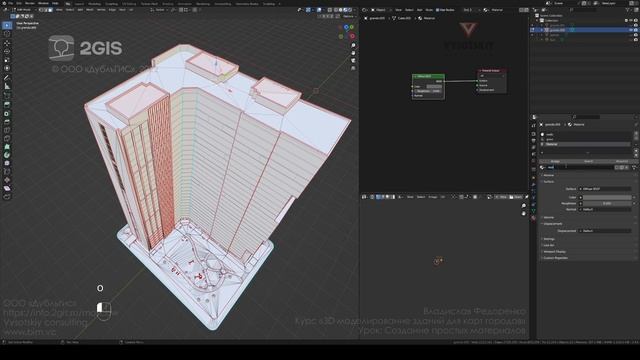Open the File menu

tap(11, 3)
